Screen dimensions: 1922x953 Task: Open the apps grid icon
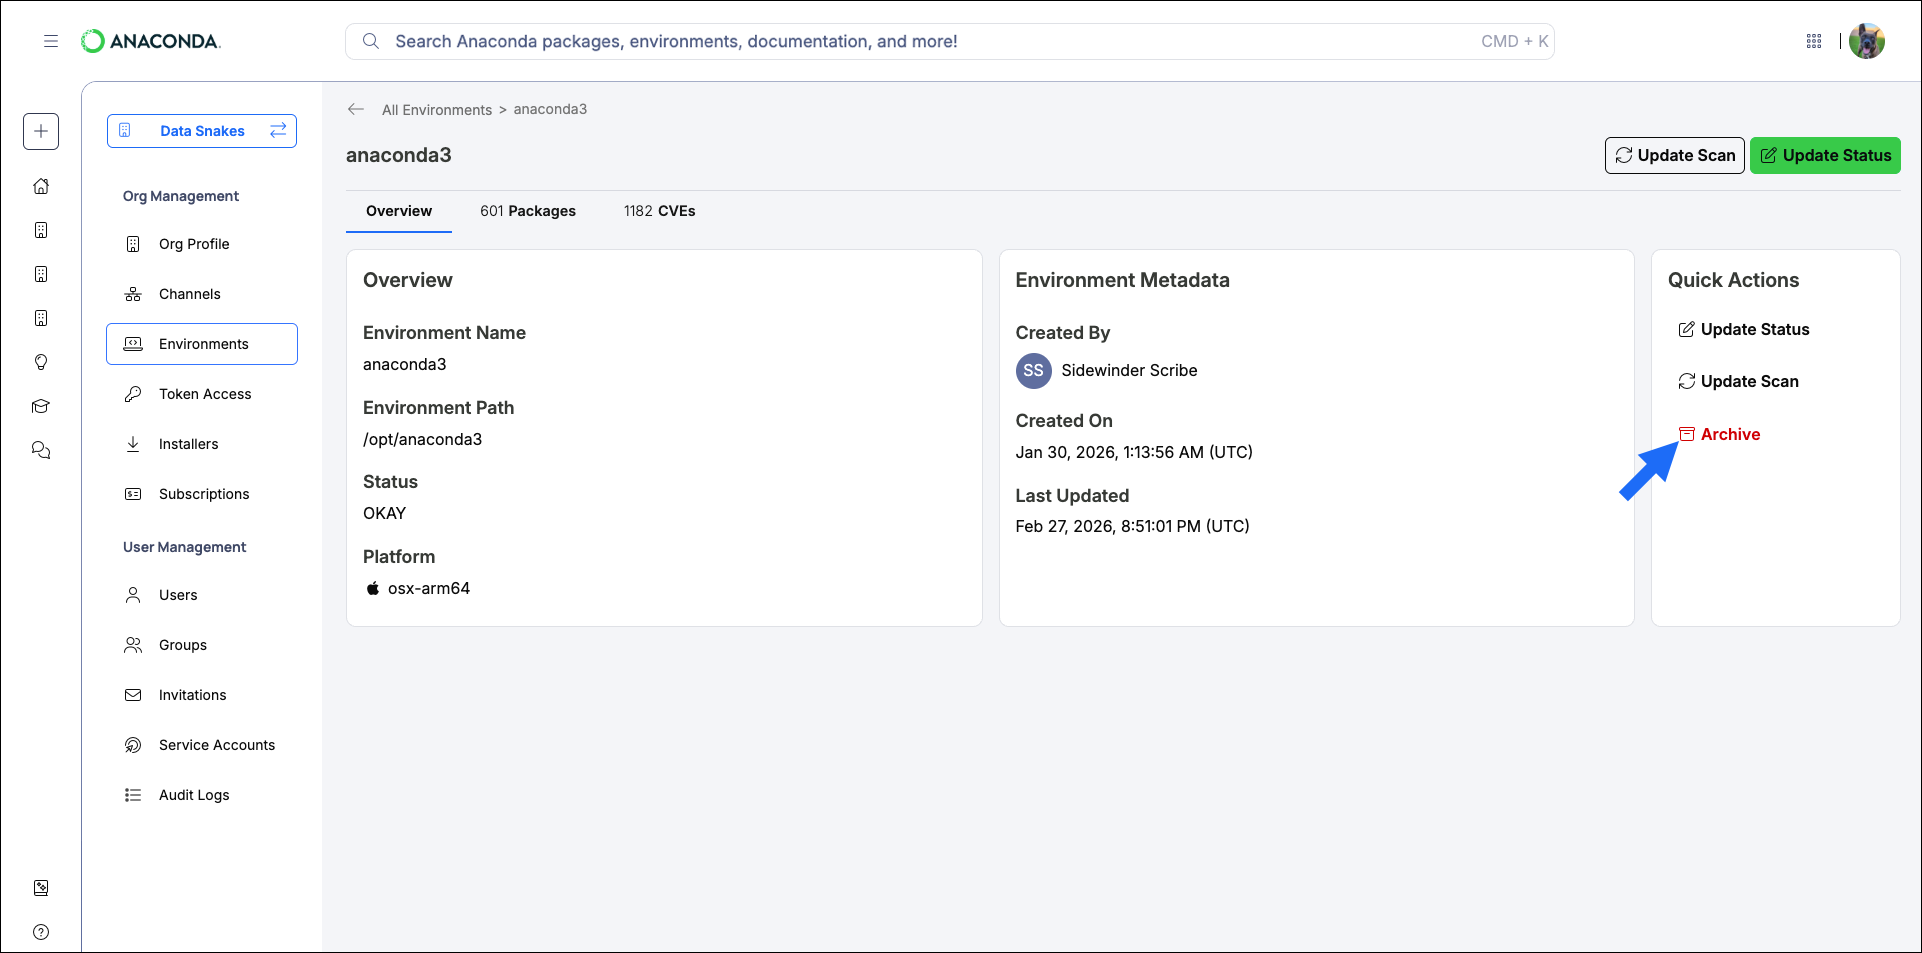coord(1814,41)
